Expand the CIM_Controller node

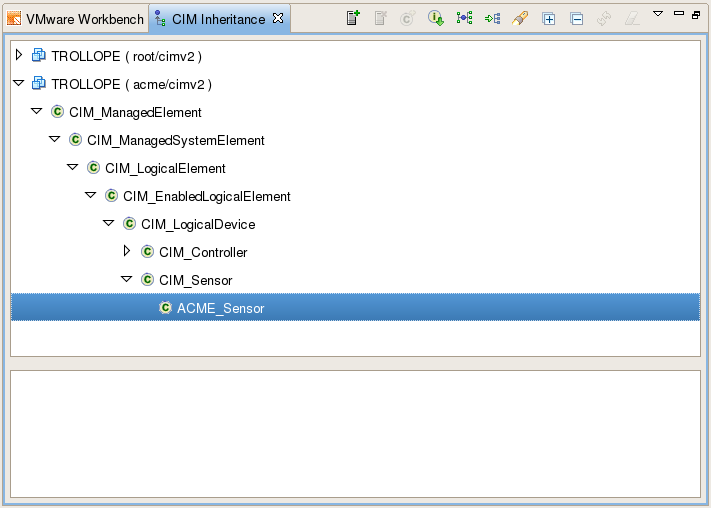click(127, 251)
